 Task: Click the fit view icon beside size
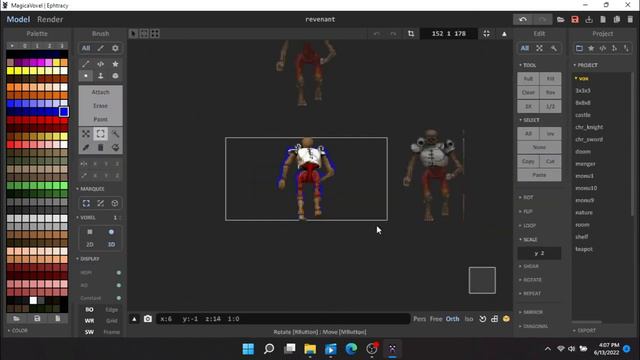pyautogui.click(x=487, y=33)
